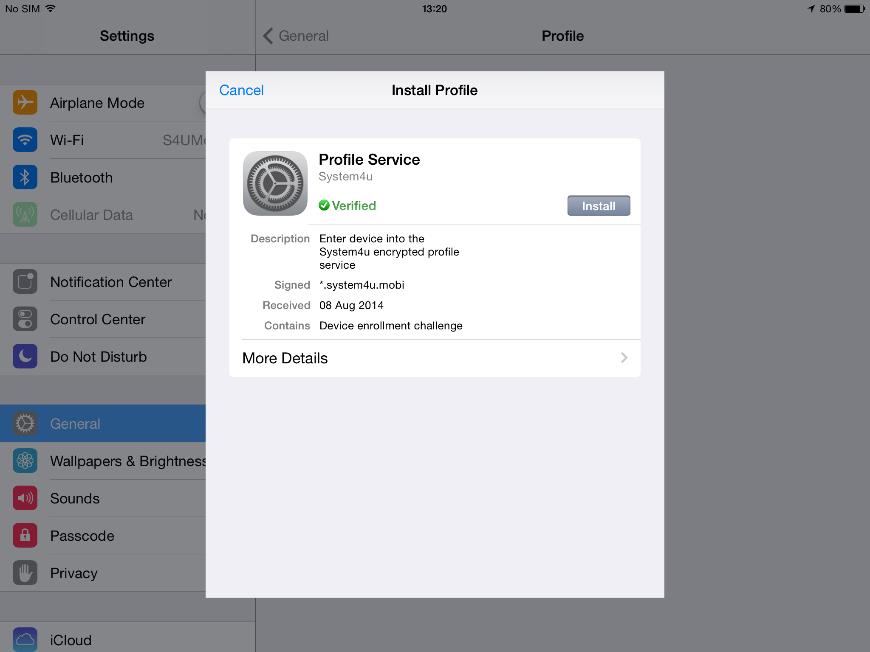Open Bluetooth settings icon
Image resolution: width=870 pixels, height=652 pixels.
(x=25, y=178)
